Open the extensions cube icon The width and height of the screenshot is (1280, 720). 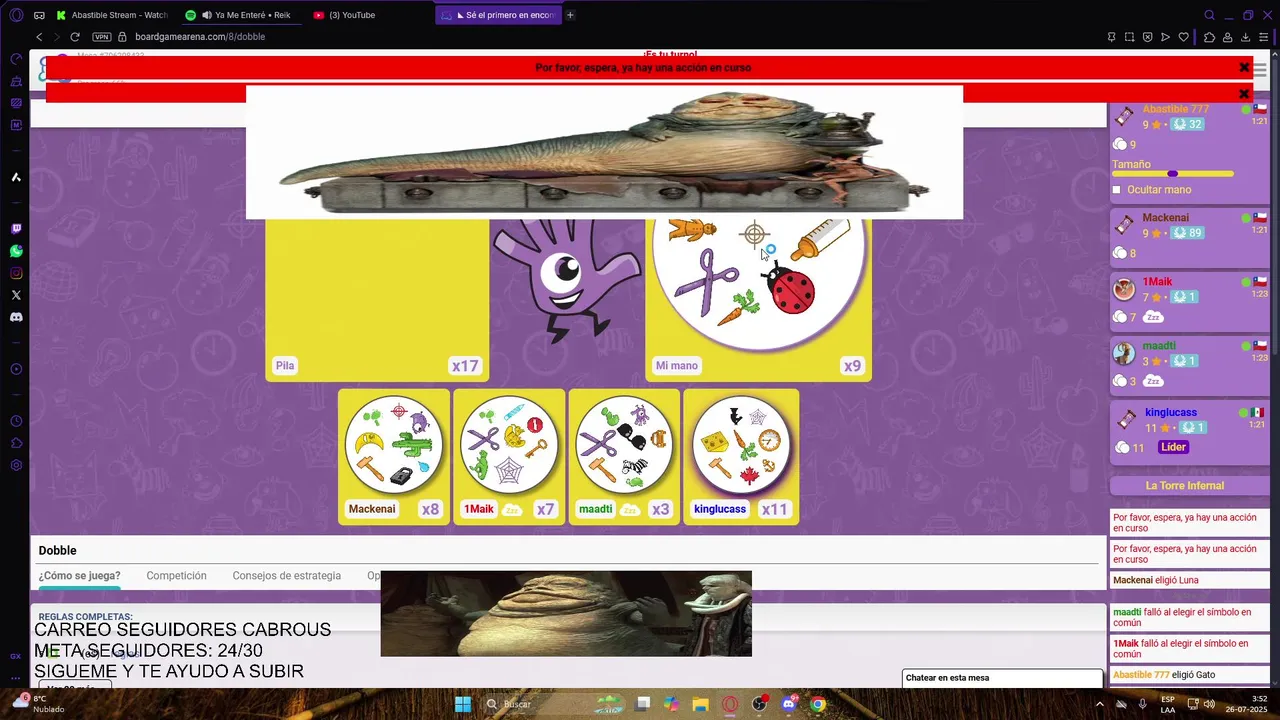coord(1210,37)
